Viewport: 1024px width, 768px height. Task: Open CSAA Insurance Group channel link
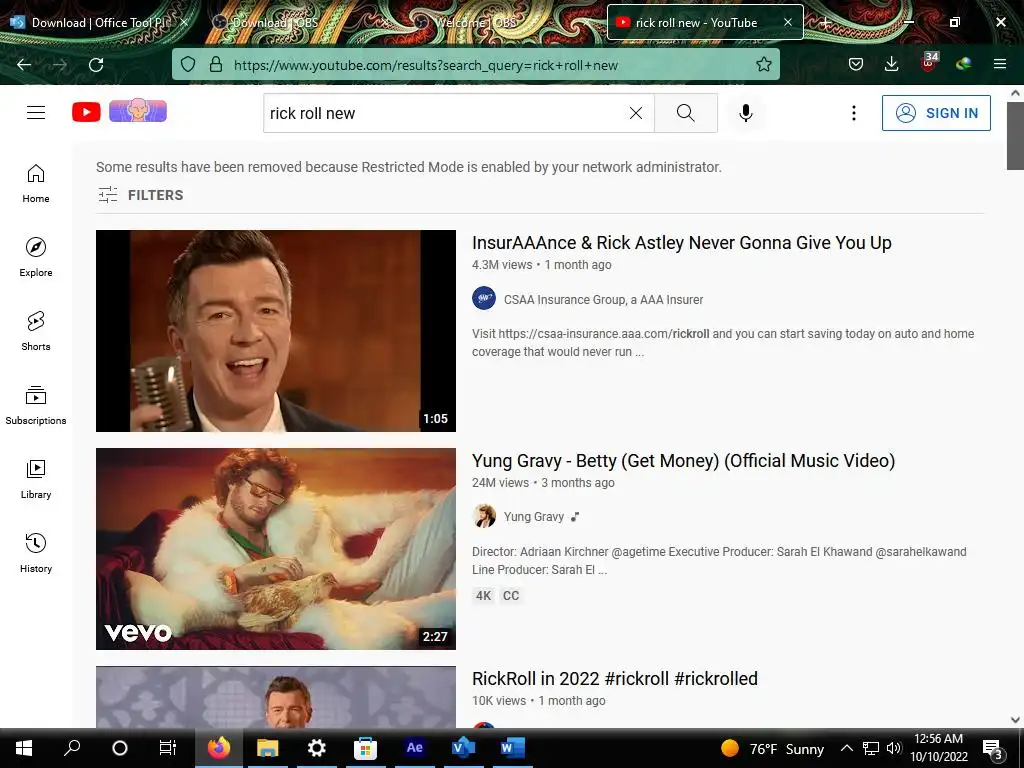point(603,300)
